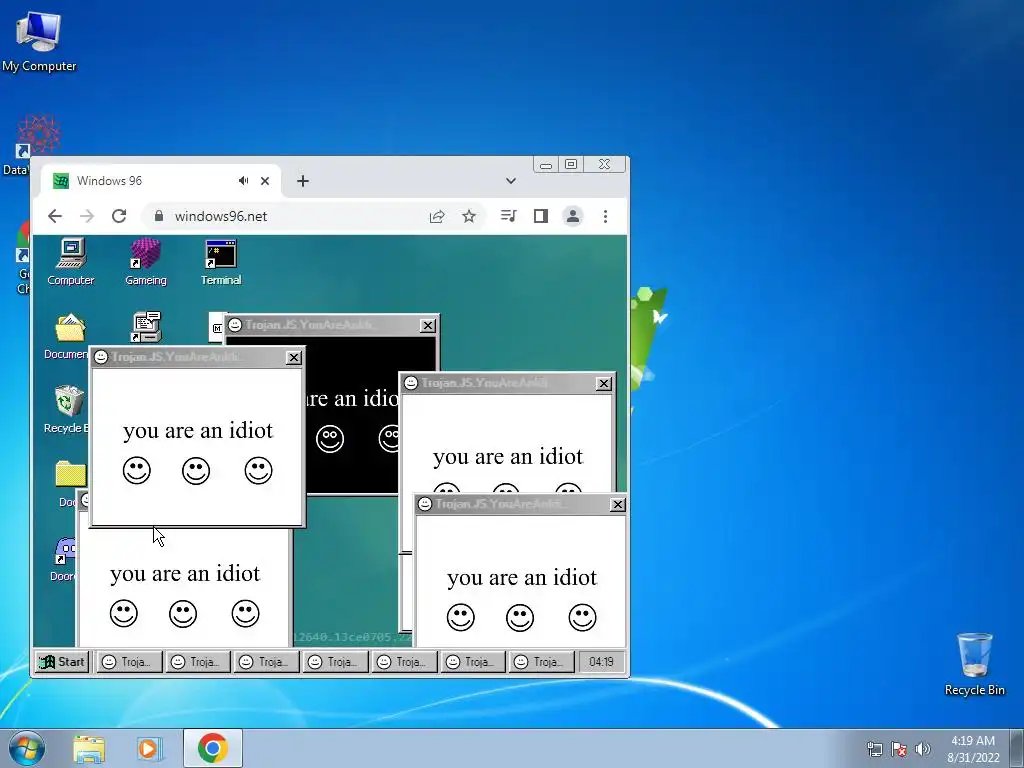Close the Trojan popup behind the bottom-right one
1024x768 pixels.
click(604, 383)
